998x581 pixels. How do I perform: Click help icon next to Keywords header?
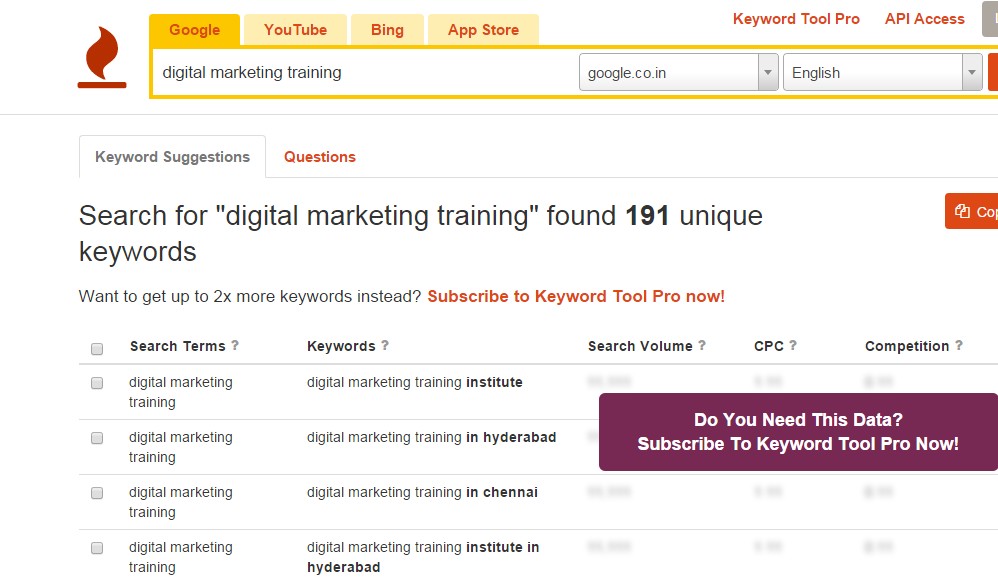click(x=385, y=346)
